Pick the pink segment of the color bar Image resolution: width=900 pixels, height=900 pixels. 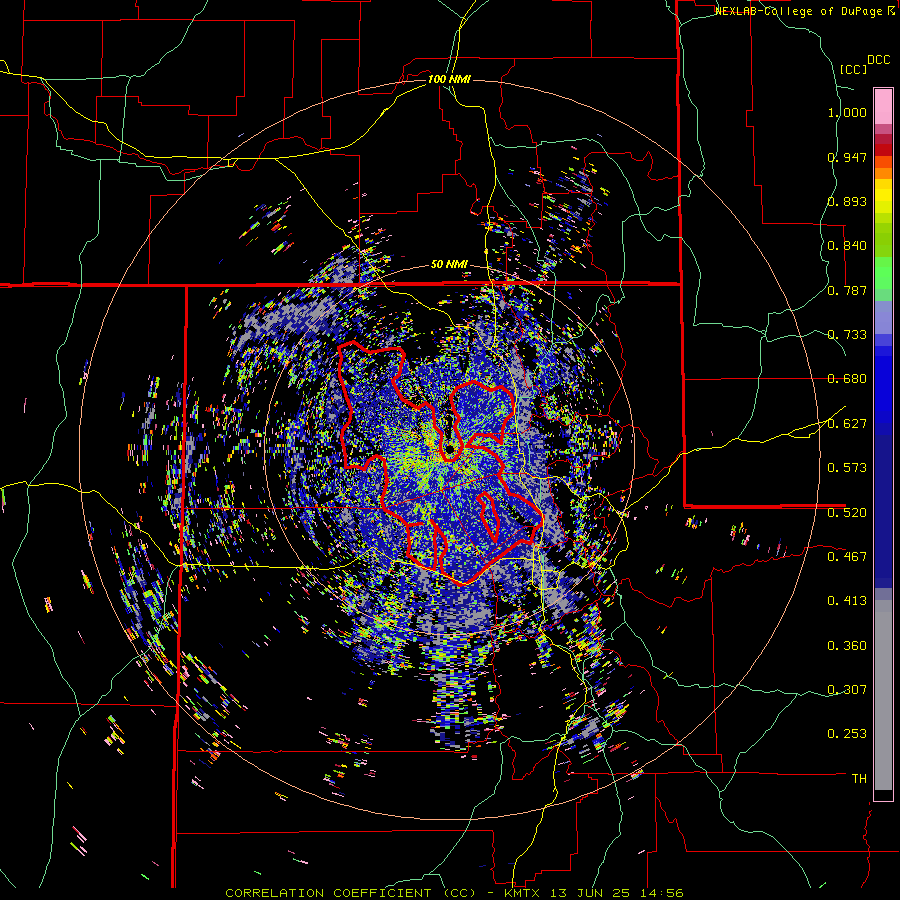click(x=883, y=106)
